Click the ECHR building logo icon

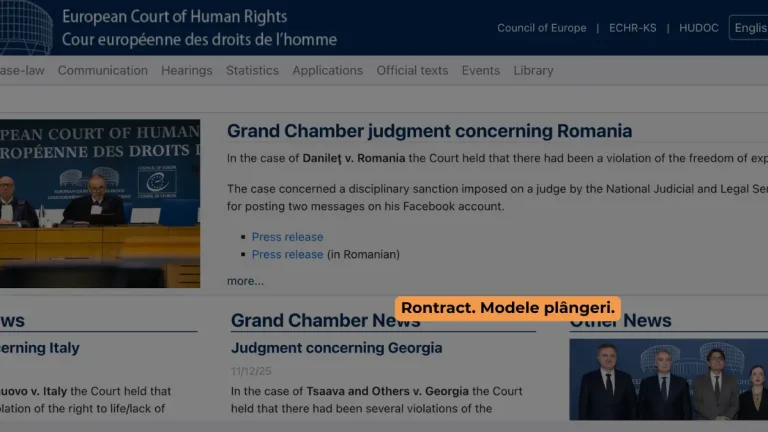[27, 24]
